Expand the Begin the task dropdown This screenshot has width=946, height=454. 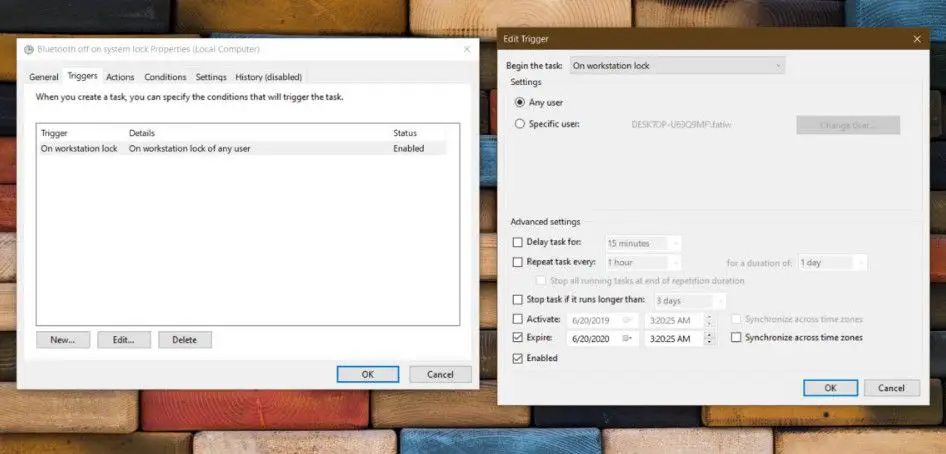(x=677, y=66)
